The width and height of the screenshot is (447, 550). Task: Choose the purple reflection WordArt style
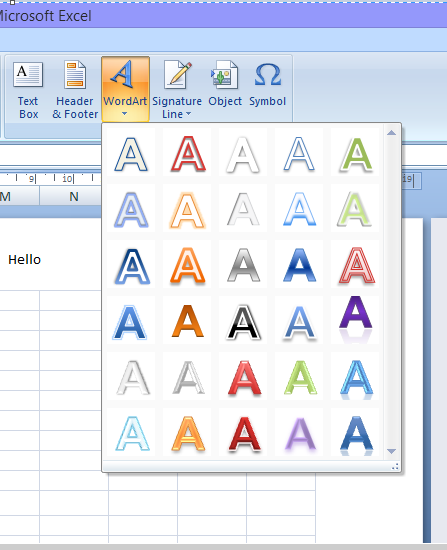(355, 321)
